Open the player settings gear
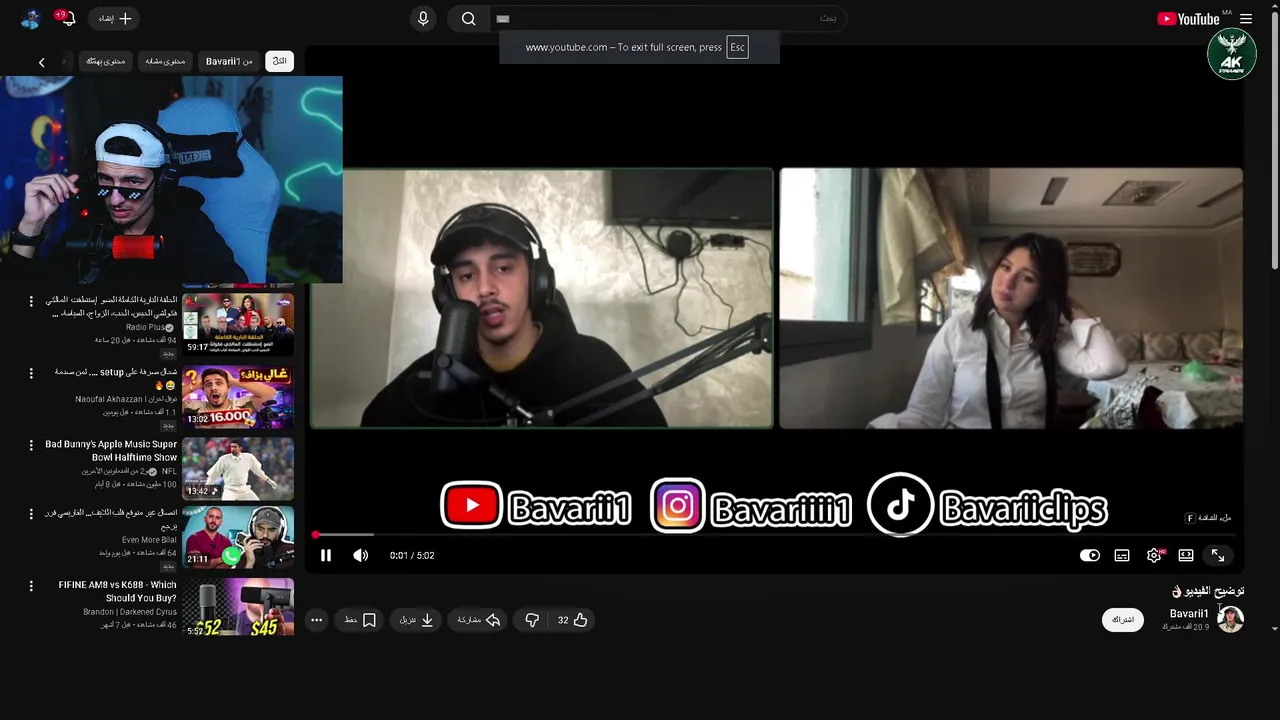The height and width of the screenshot is (720, 1280). pos(1154,555)
